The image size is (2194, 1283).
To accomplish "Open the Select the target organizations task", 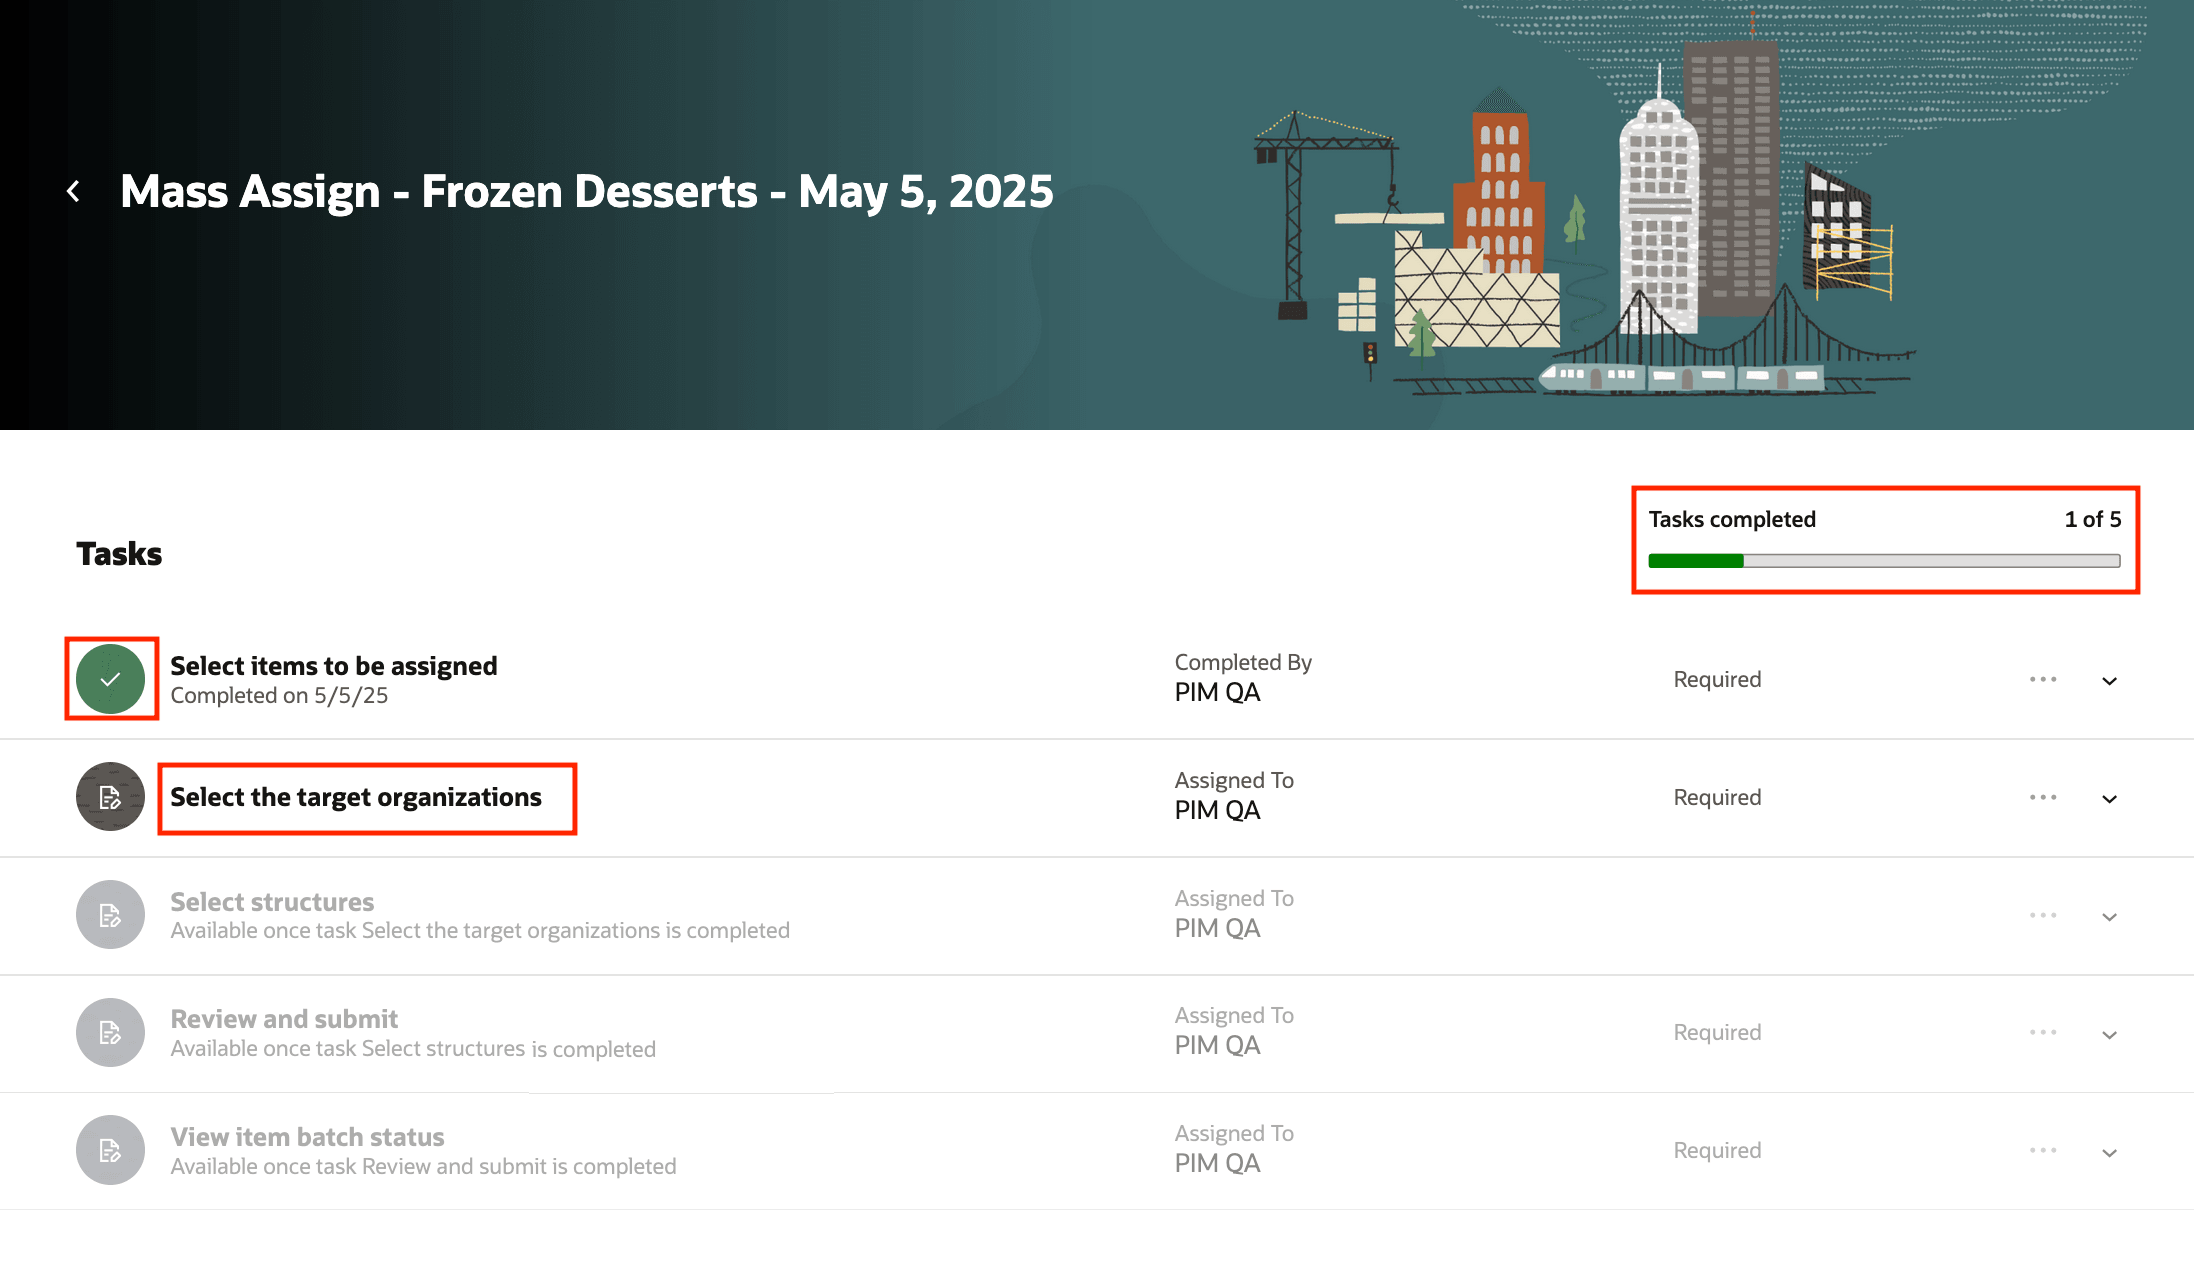I will [x=356, y=797].
